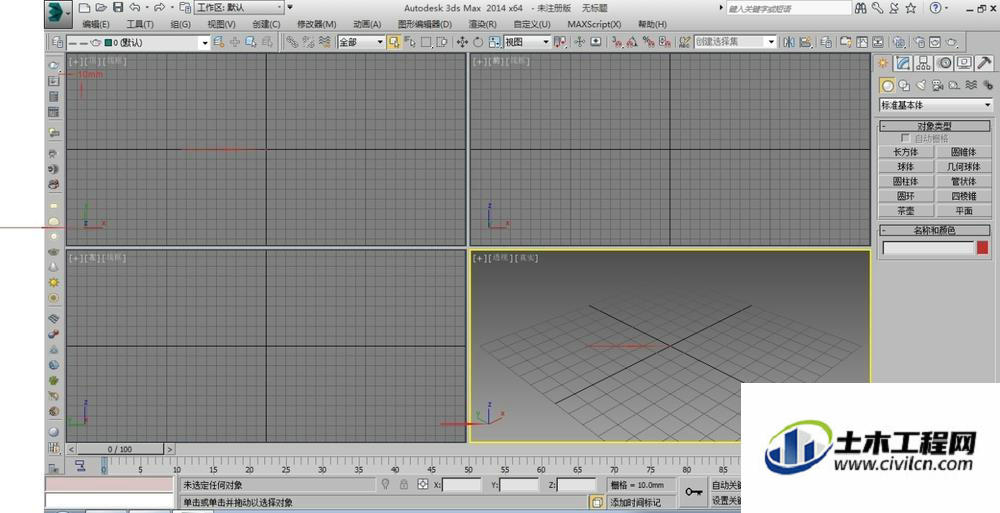Click the star favorites icon in title bar
This screenshot has height=513, width=1000.
pos(911,8)
